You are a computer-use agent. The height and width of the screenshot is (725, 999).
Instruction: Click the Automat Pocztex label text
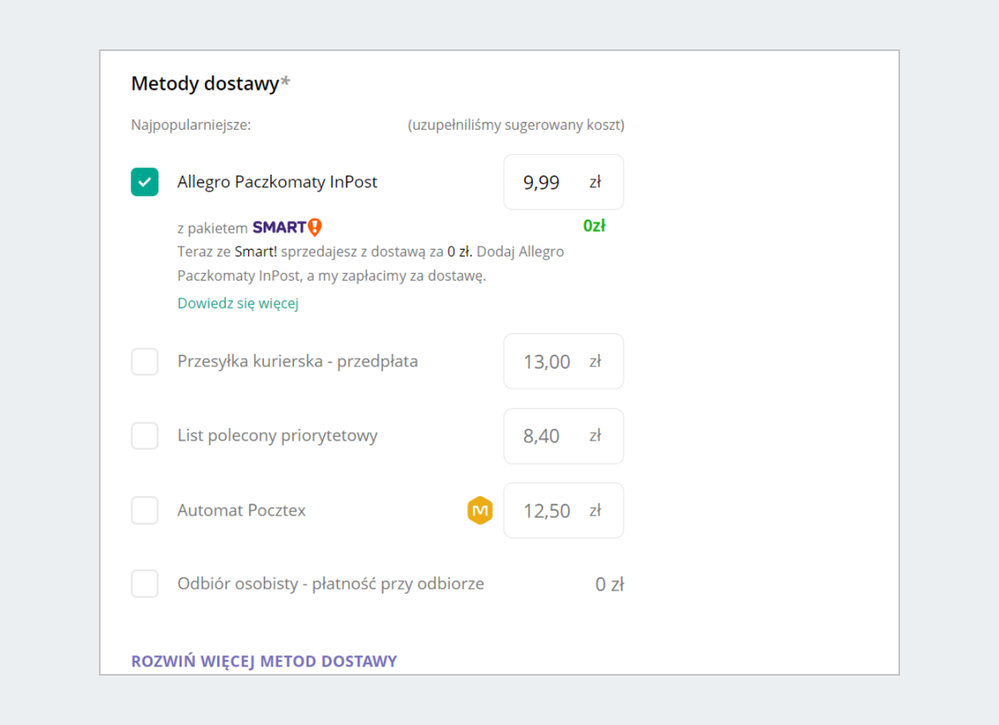tap(241, 510)
